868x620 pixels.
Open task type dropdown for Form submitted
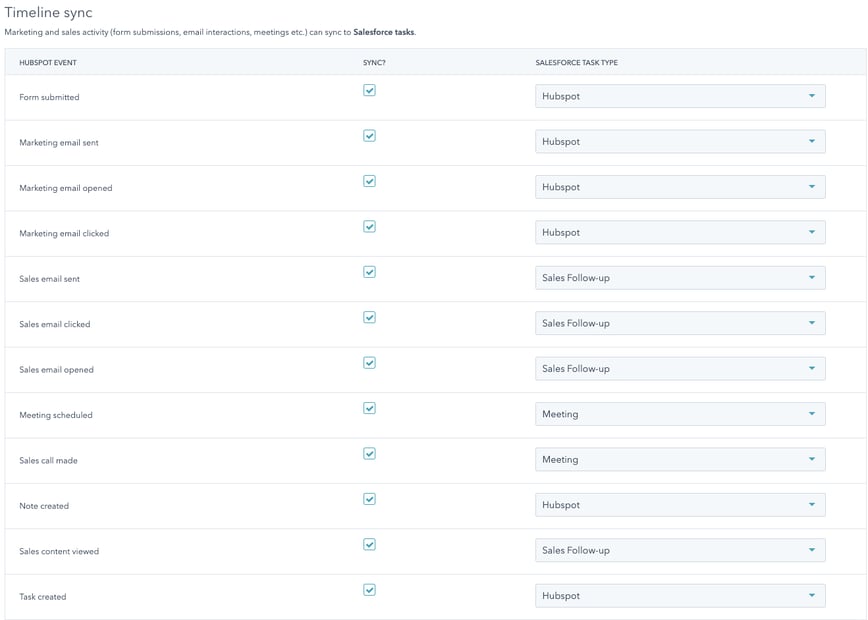coord(680,96)
